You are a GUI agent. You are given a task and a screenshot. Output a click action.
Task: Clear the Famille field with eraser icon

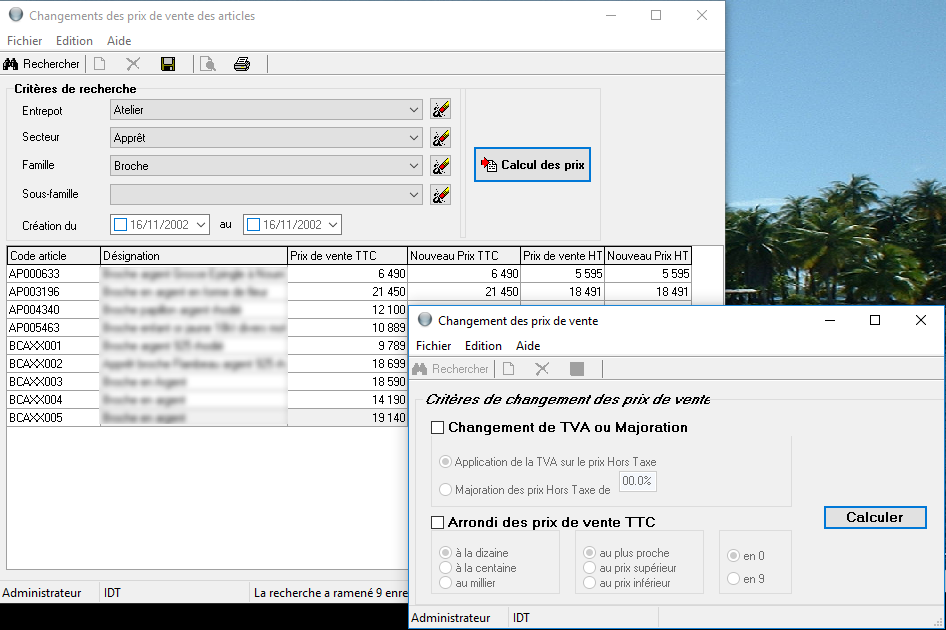point(440,166)
